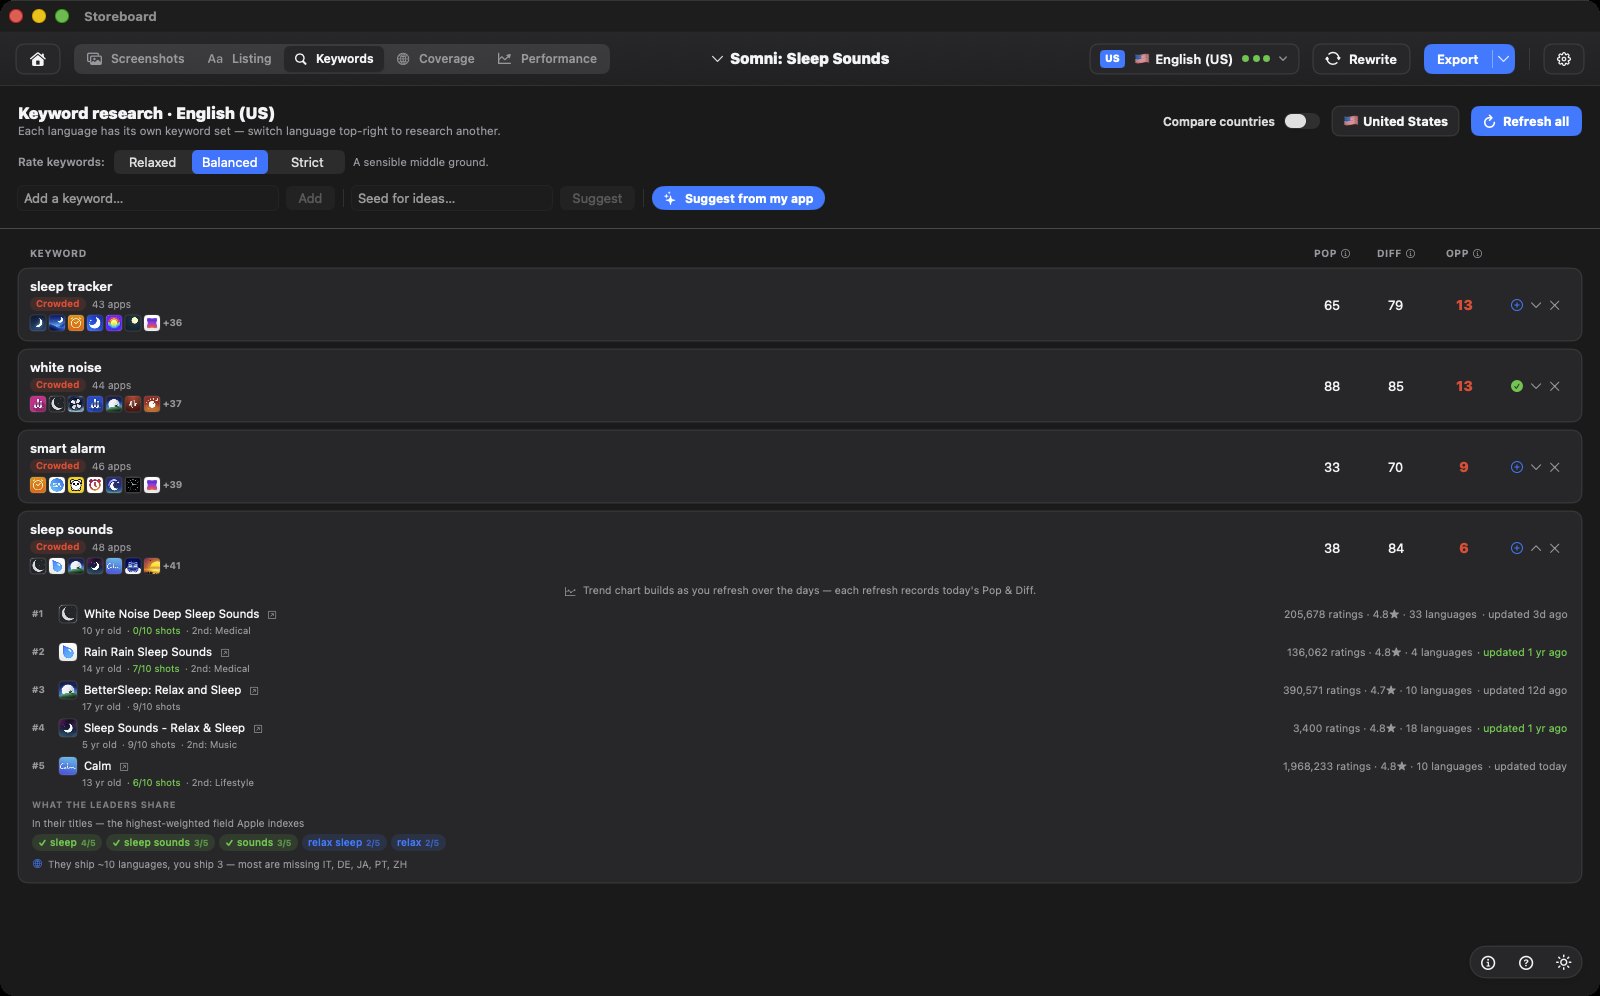Expand the smart alarm keyword details
Image resolution: width=1600 pixels, height=996 pixels.
point(1536,467)
